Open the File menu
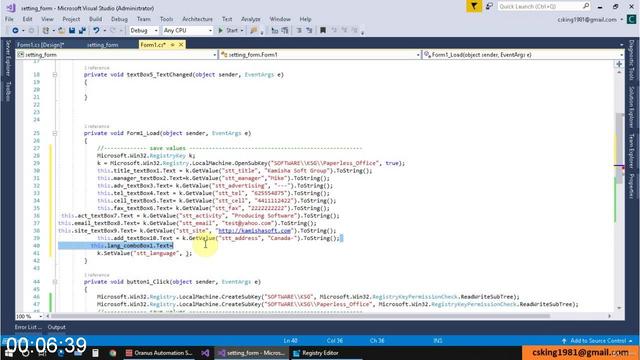 [9, 19]
